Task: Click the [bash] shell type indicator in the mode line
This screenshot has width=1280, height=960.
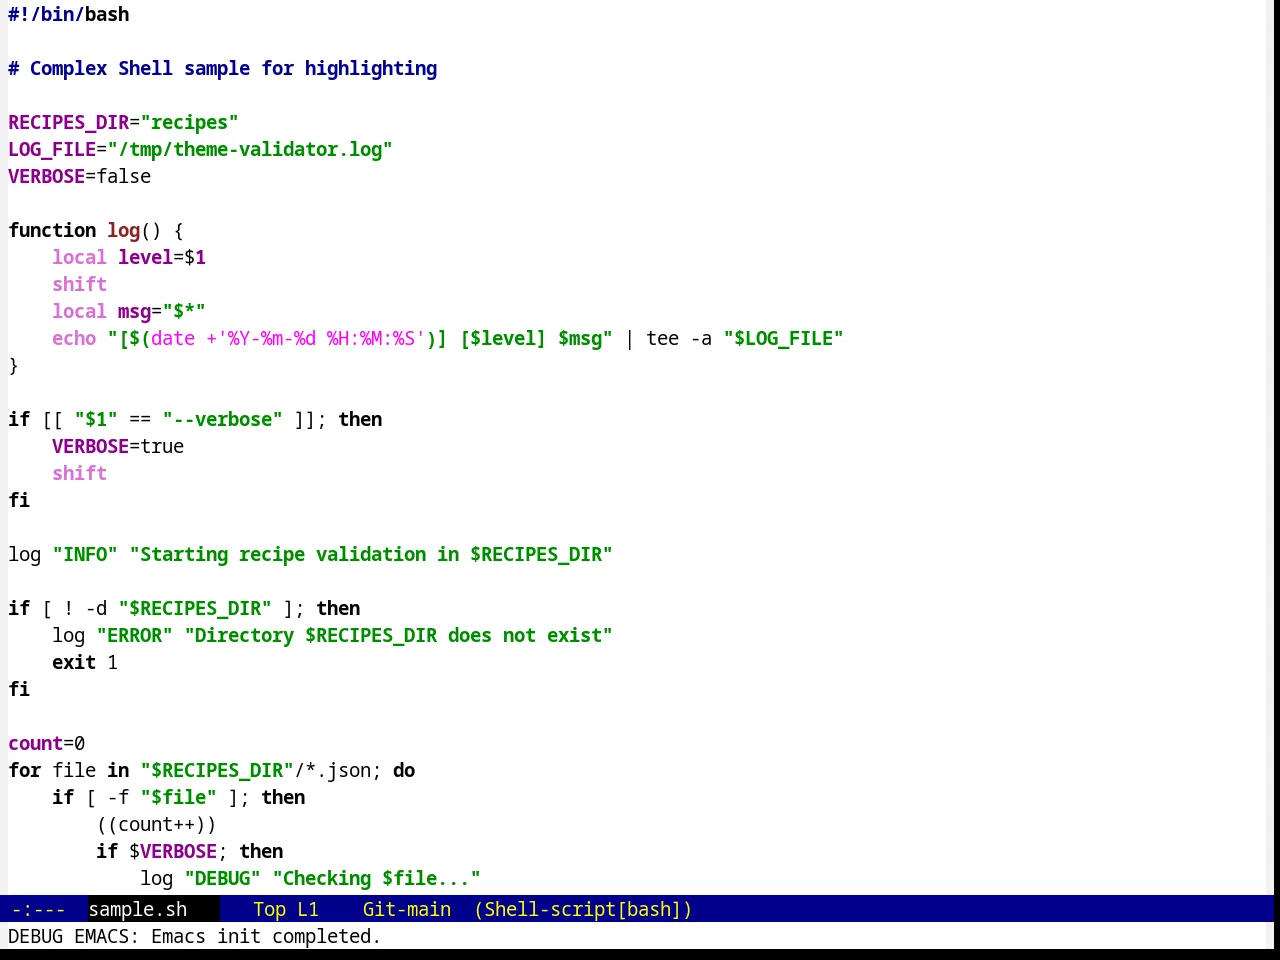Action: 650,909
